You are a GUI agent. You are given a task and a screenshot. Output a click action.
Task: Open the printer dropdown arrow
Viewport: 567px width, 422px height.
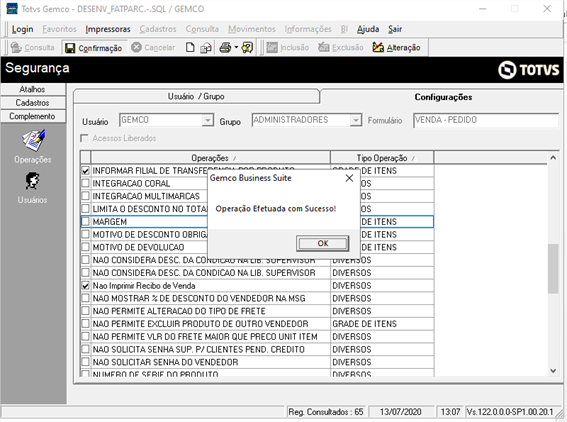click(x=236, y=47)
